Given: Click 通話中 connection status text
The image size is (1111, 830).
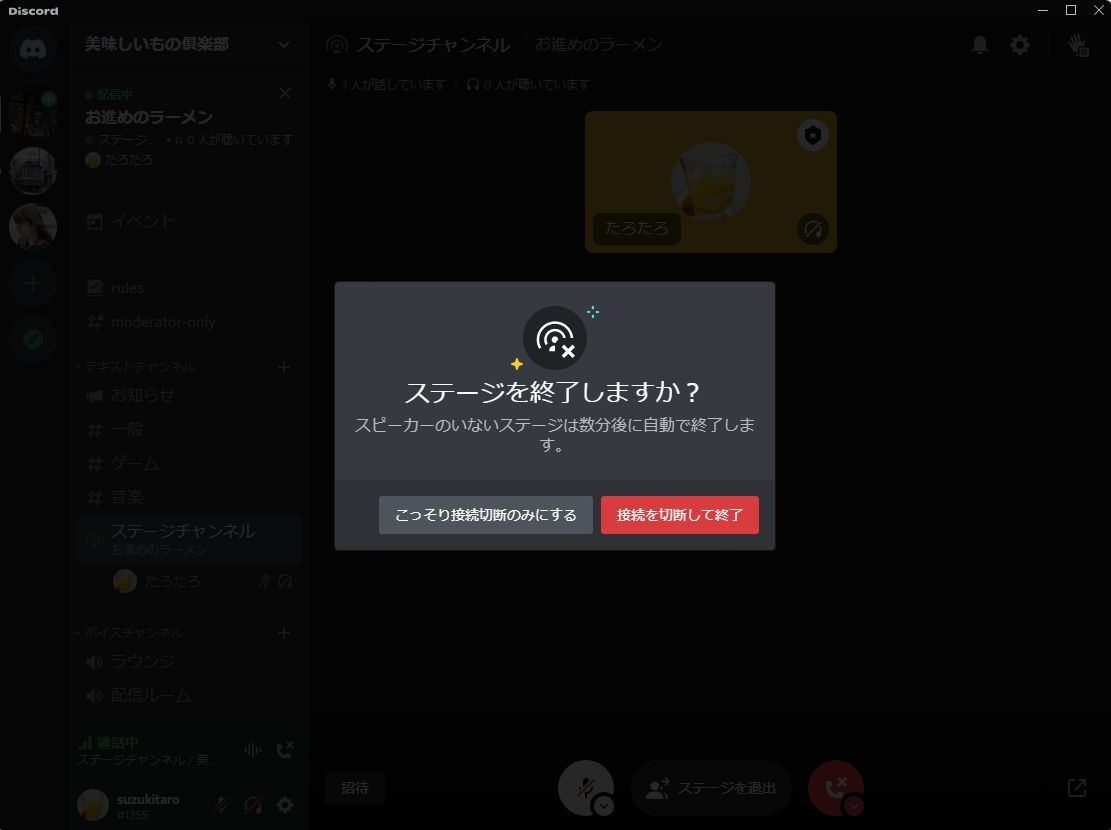Looking at the screenshot, I should 117,742.
